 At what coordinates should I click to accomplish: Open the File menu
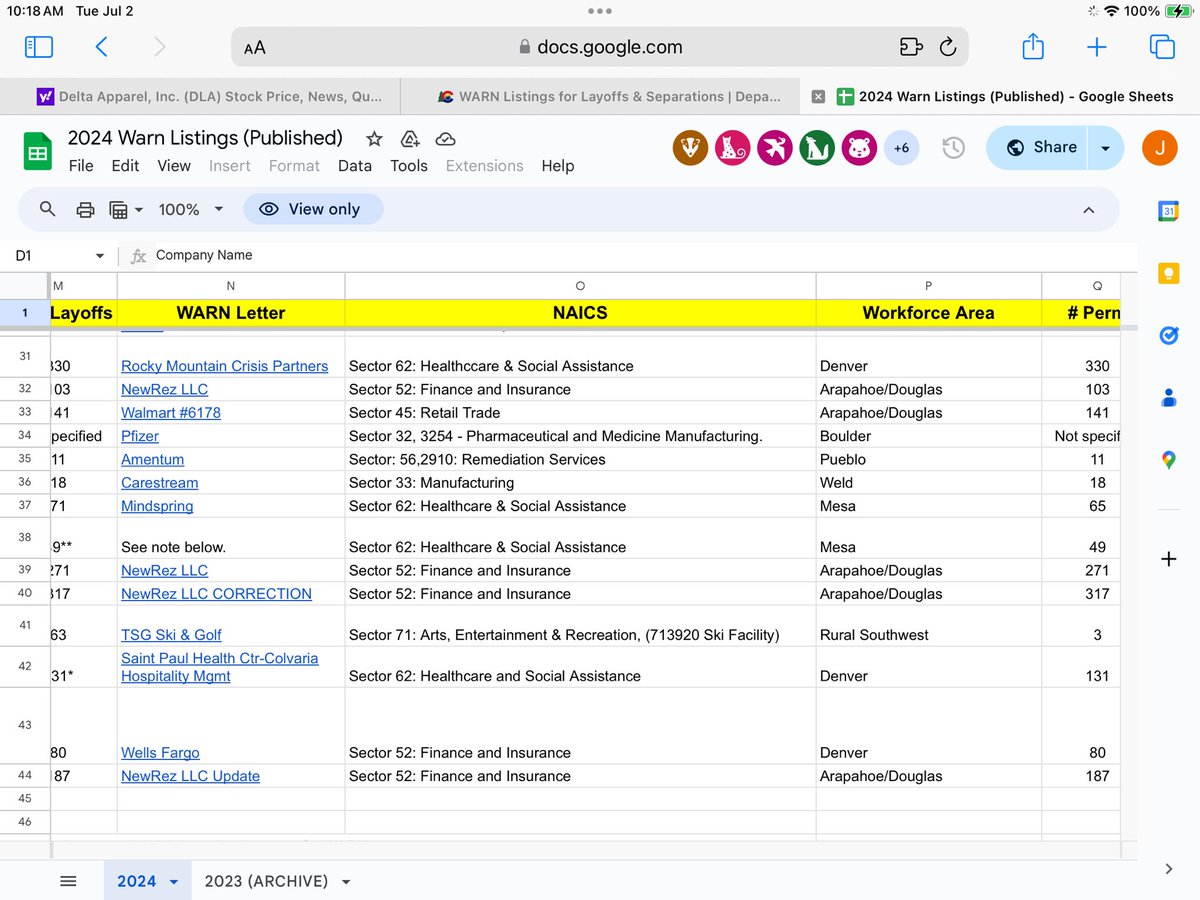coord(81,166)
